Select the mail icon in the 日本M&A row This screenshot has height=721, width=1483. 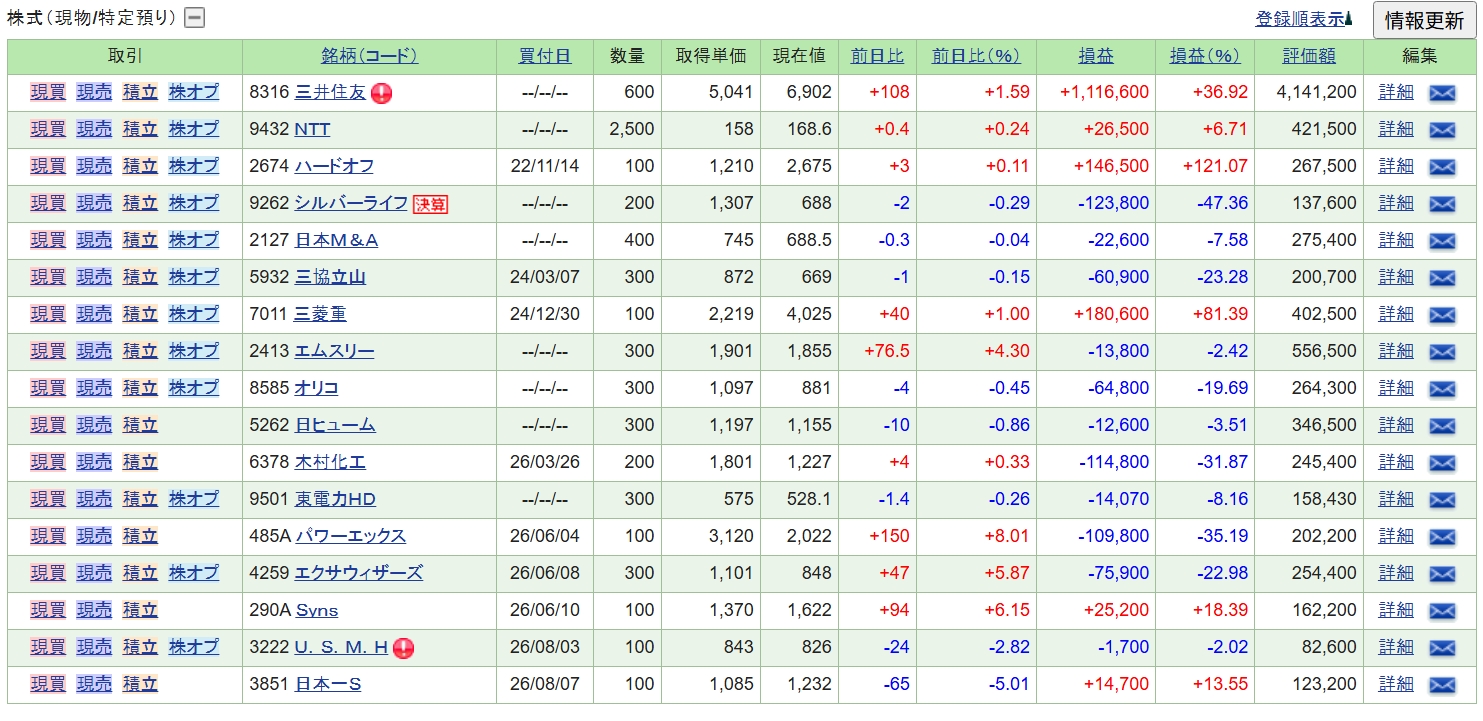pos(1441,241)
